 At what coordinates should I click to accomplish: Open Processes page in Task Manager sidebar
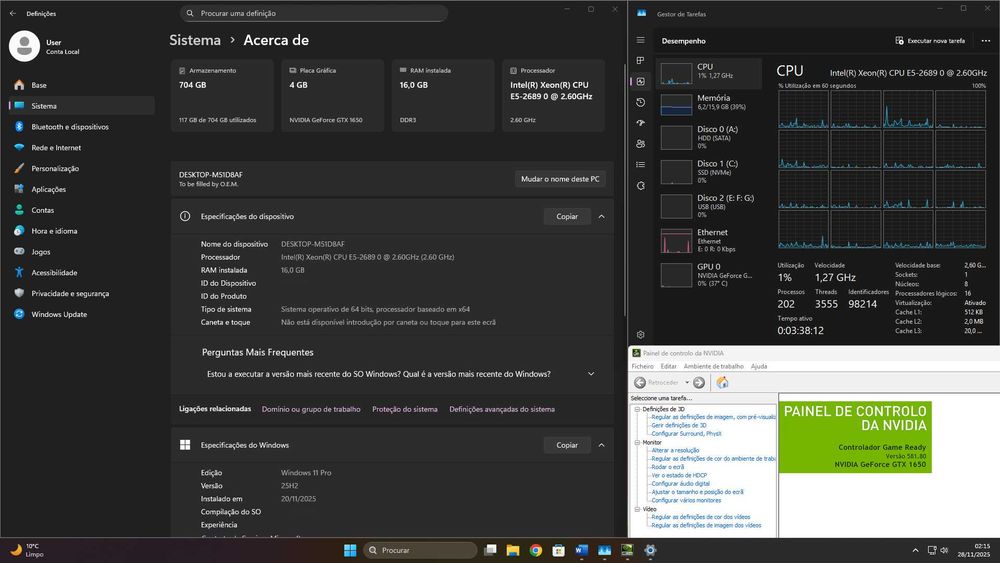pyautogui.click(x=640, y=61)
